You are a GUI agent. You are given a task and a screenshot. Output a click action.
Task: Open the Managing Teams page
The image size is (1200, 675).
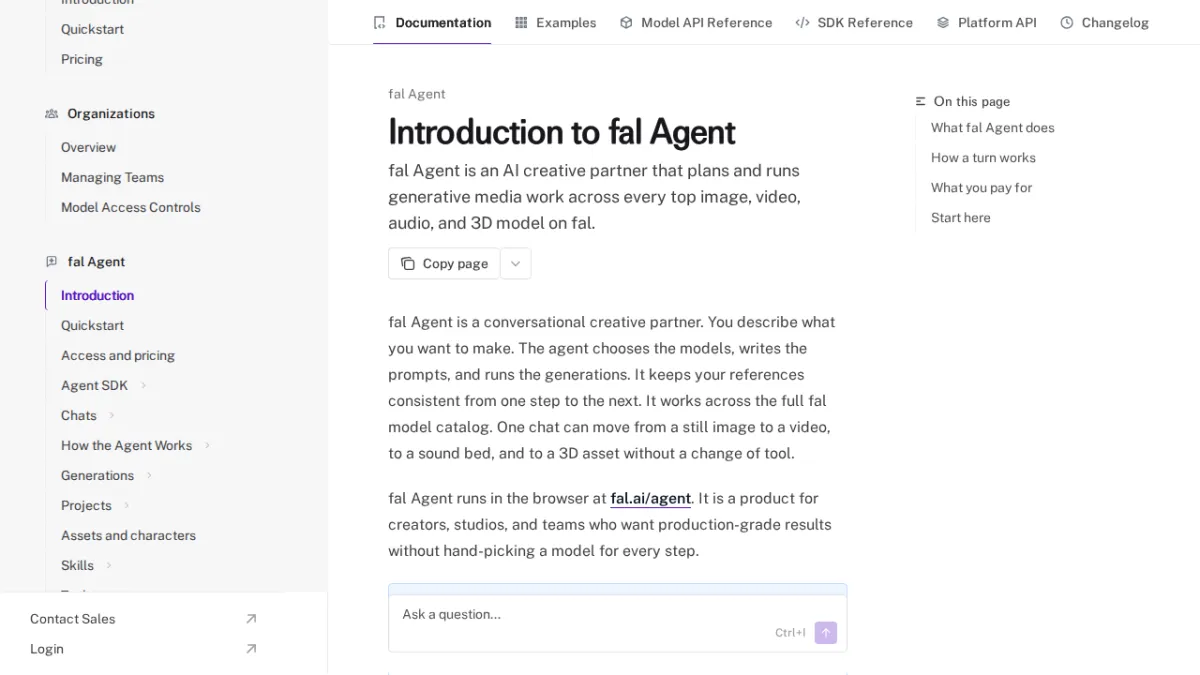pos(112,178)
